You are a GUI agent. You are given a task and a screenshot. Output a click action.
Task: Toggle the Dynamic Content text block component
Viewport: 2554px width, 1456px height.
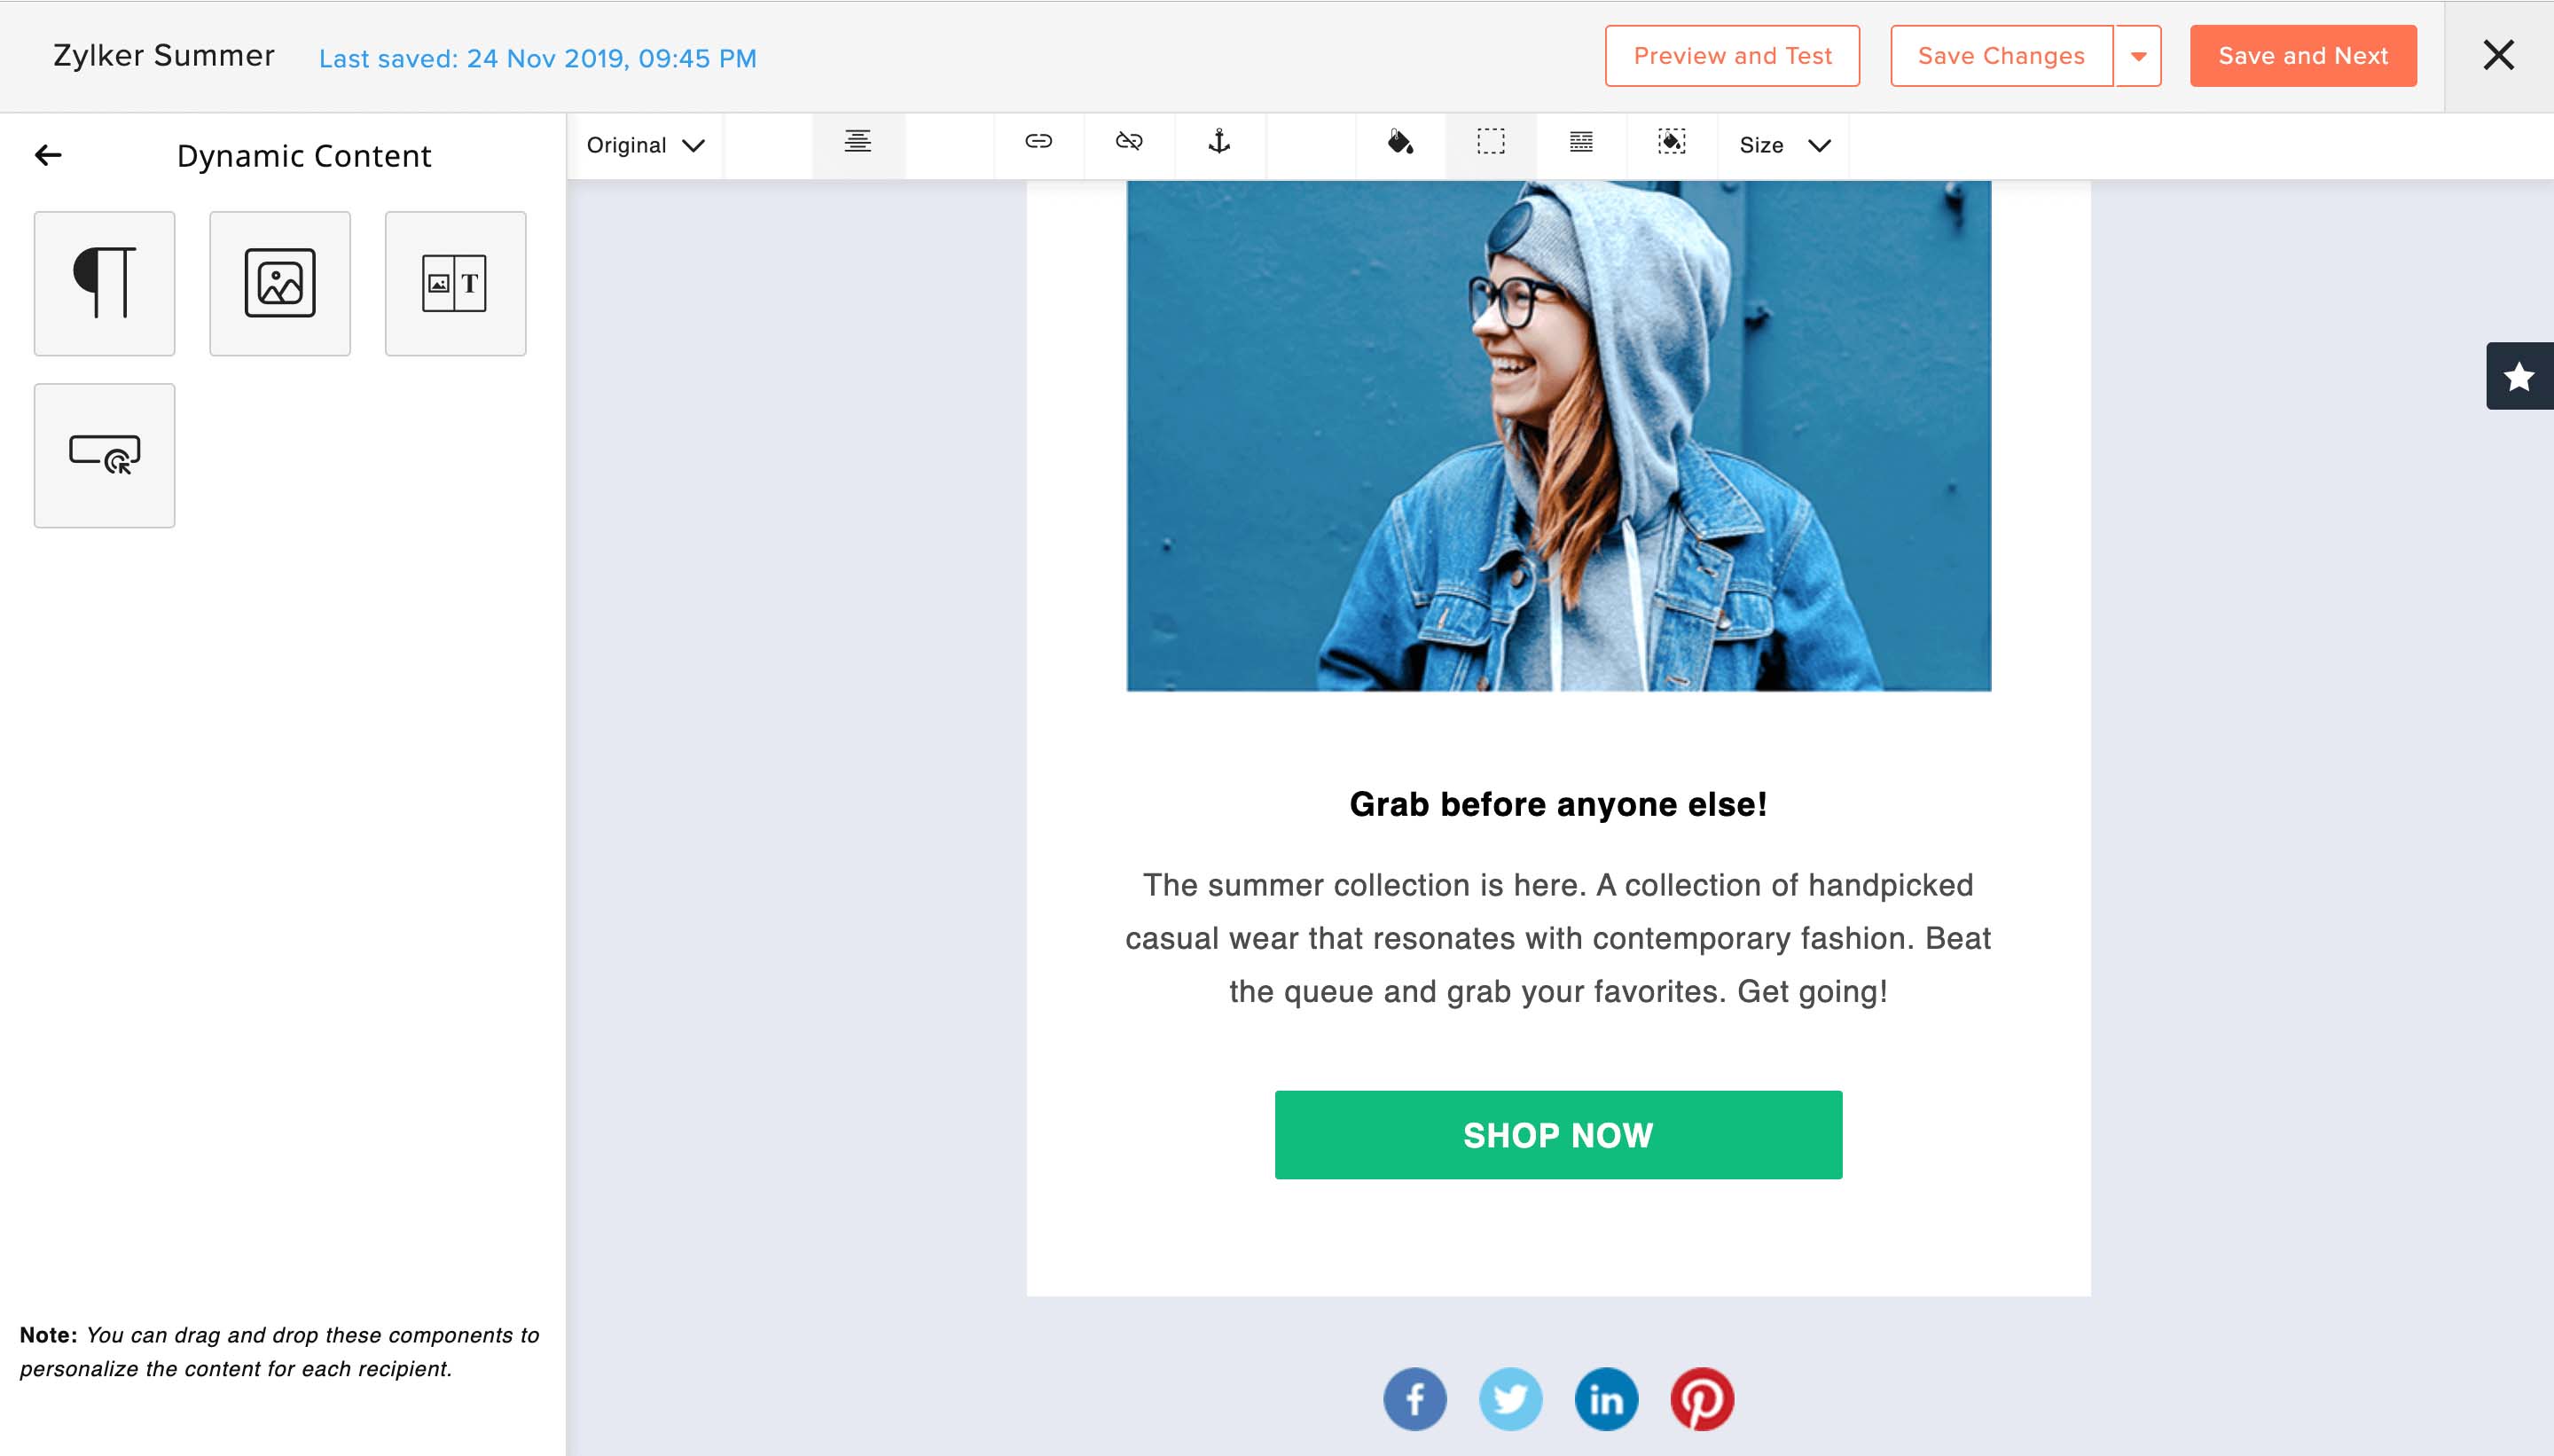pyautogui.click(x=104, y=283)
